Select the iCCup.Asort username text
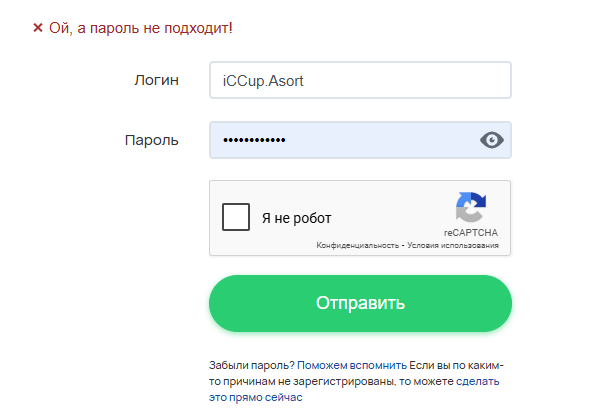This screenshot has height=409, width=589. click(x=263, y=81)
